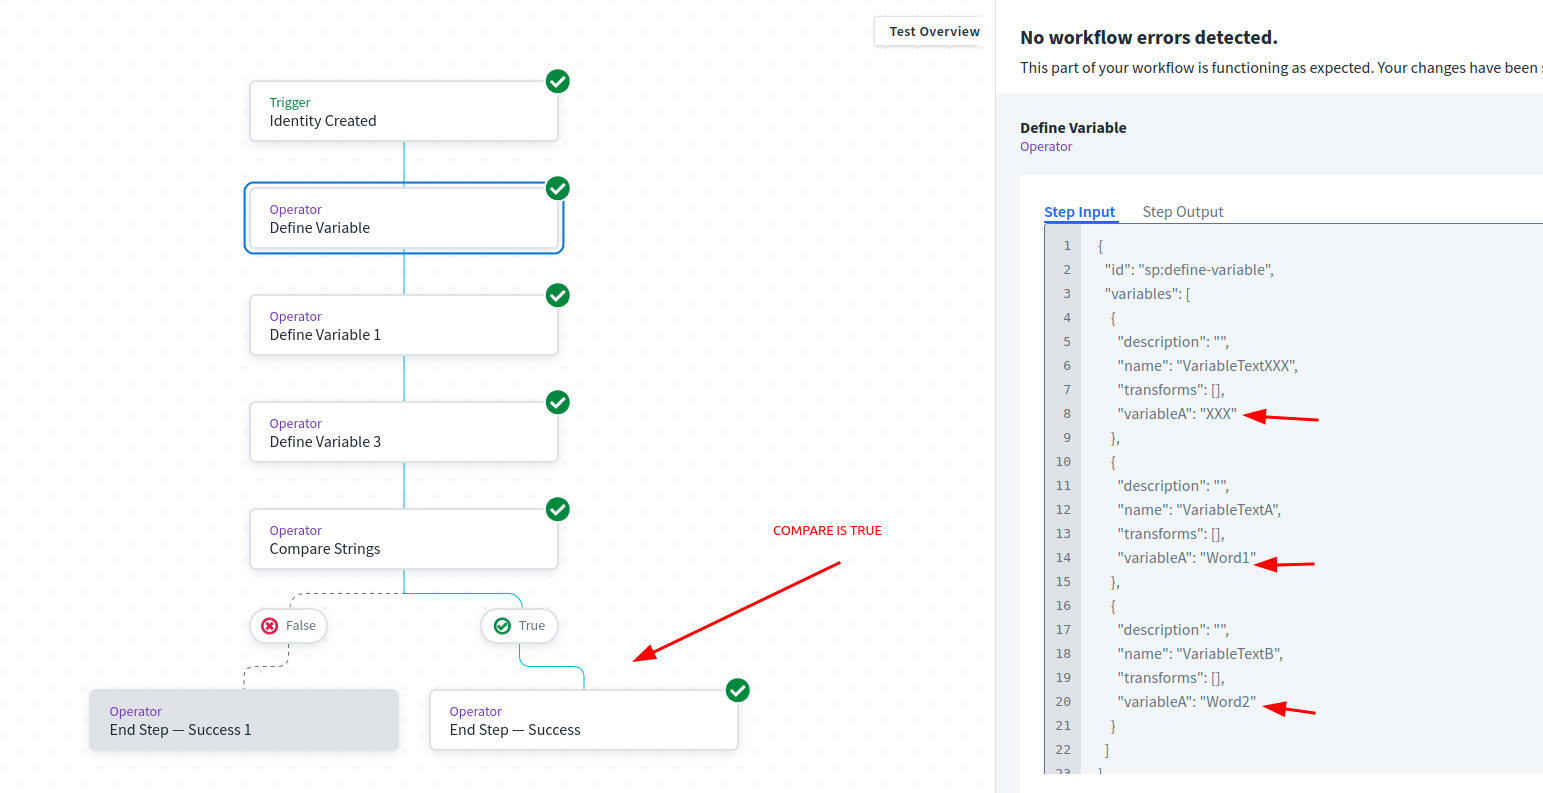This screenshot has width=1543, height=793.
Task: Click the green checkmark on End Step — Success
Action: [x=738, y=690]
